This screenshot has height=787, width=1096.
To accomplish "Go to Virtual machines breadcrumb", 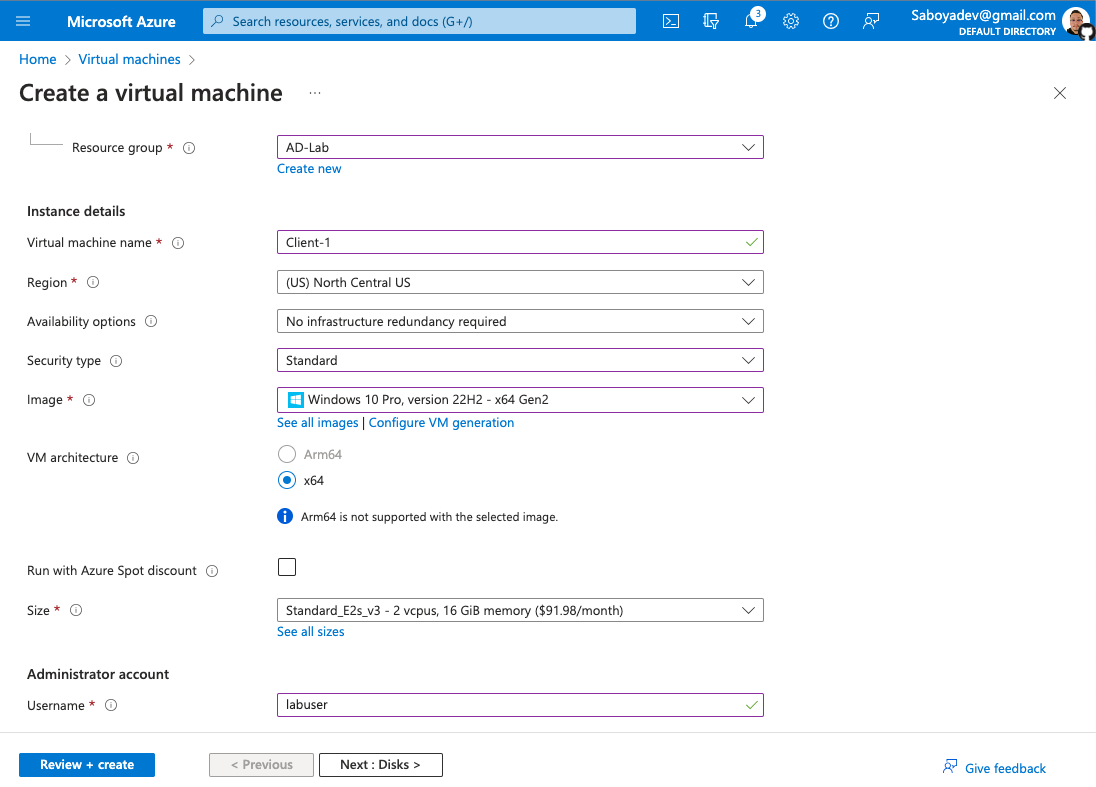I will pos(129,59).
